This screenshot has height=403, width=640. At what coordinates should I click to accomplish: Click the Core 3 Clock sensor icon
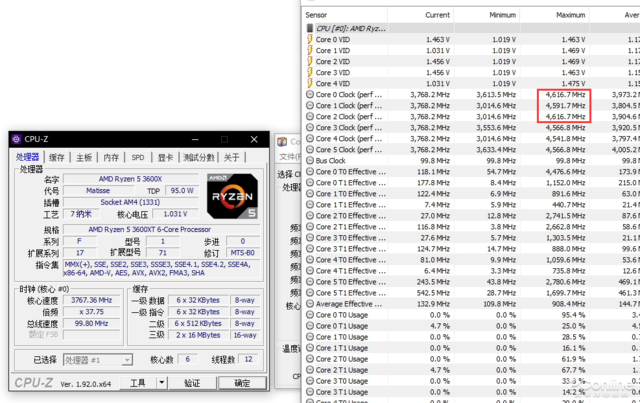(310, 127)
